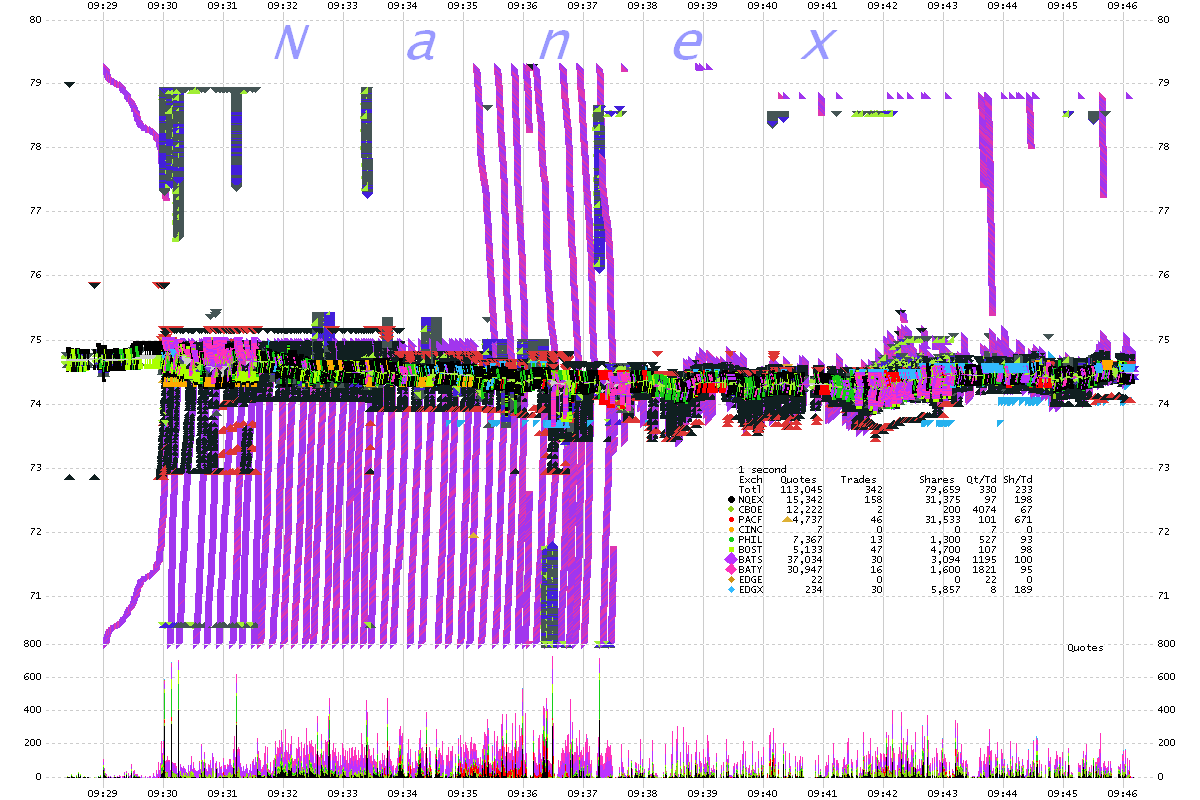Image resolution: width=1200 pixels, height=800 pixels.
Task: Click the "Sh/Td" column header
Action: [1017, 479]
